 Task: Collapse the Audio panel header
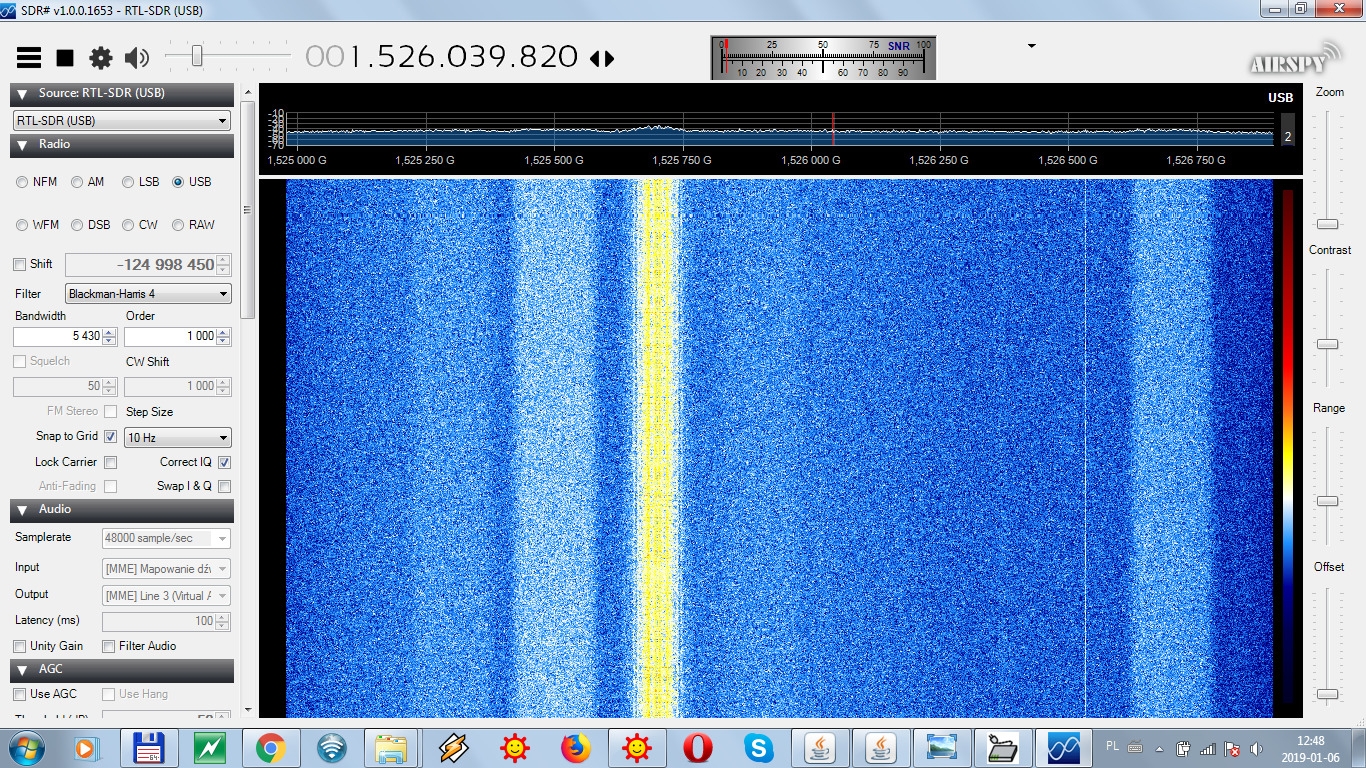tap(122, 510)
